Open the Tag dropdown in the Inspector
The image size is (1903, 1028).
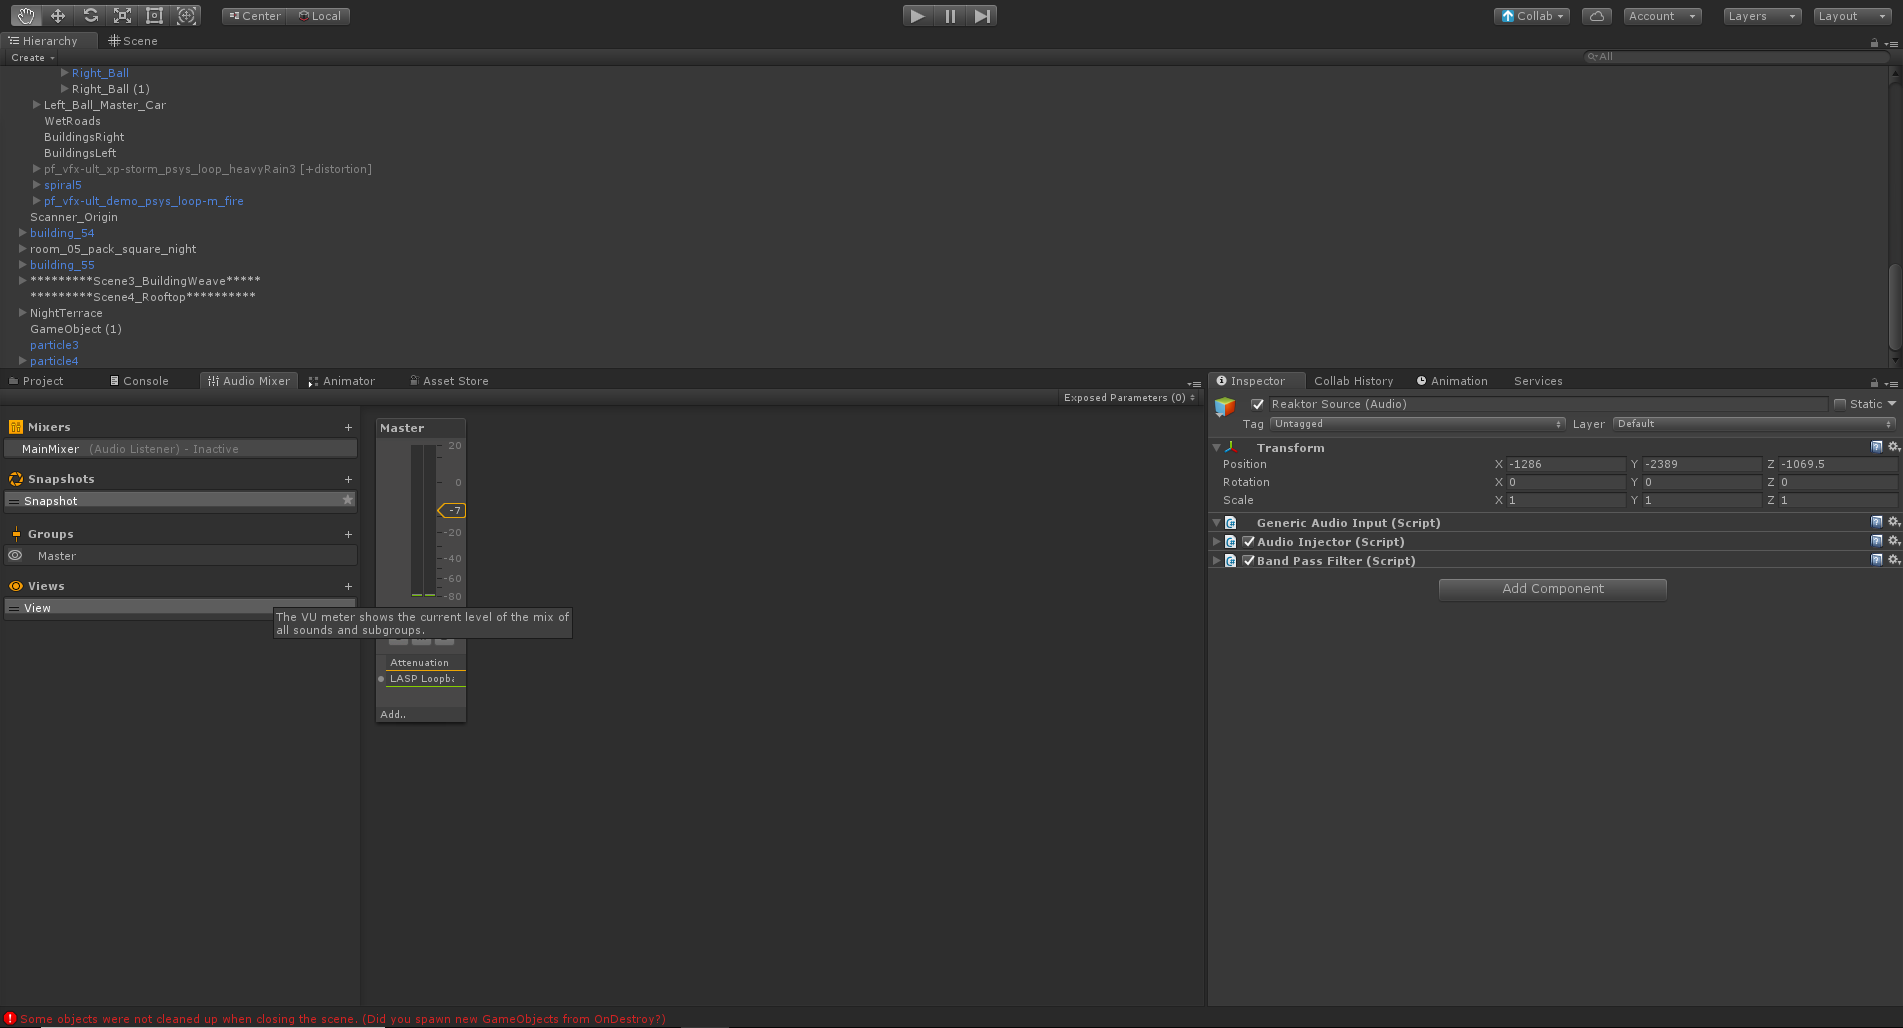coord(1415,423)
